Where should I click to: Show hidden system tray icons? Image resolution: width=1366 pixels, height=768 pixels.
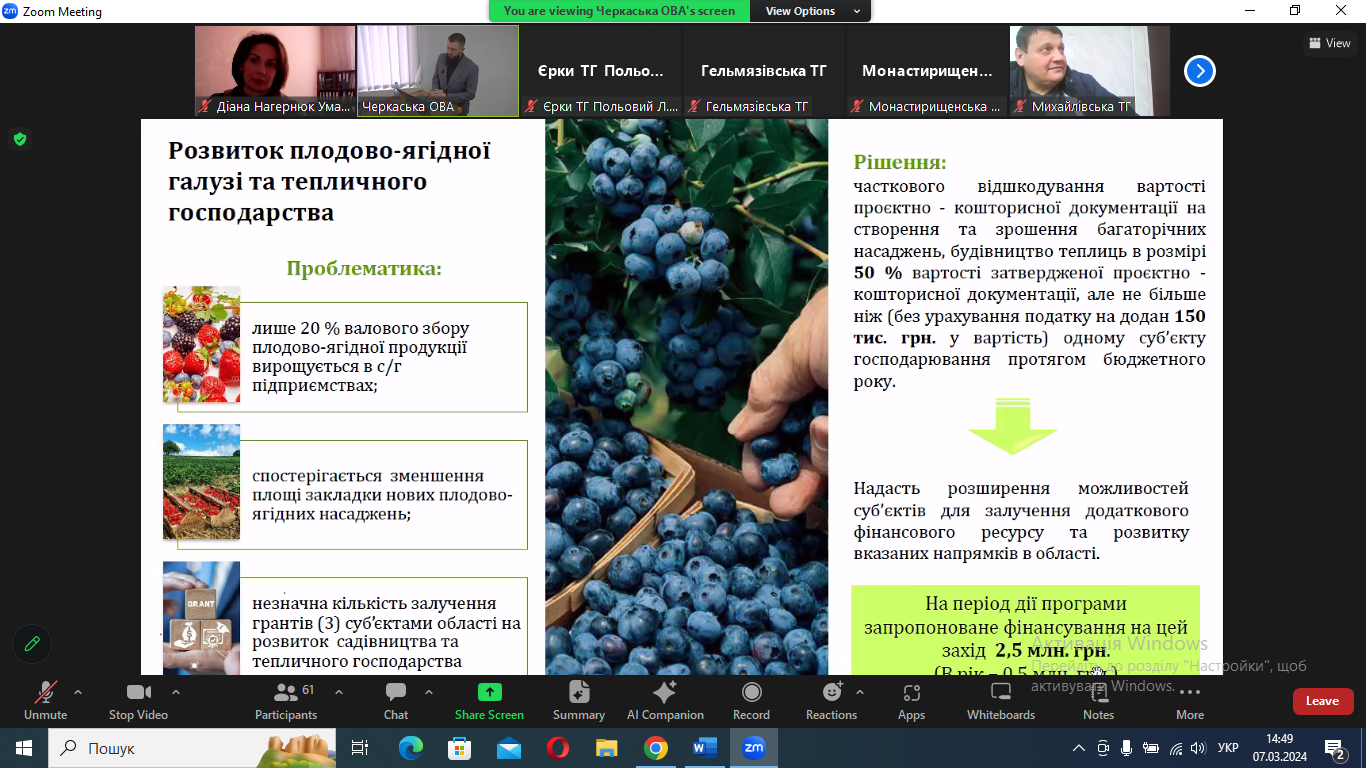1079,748
